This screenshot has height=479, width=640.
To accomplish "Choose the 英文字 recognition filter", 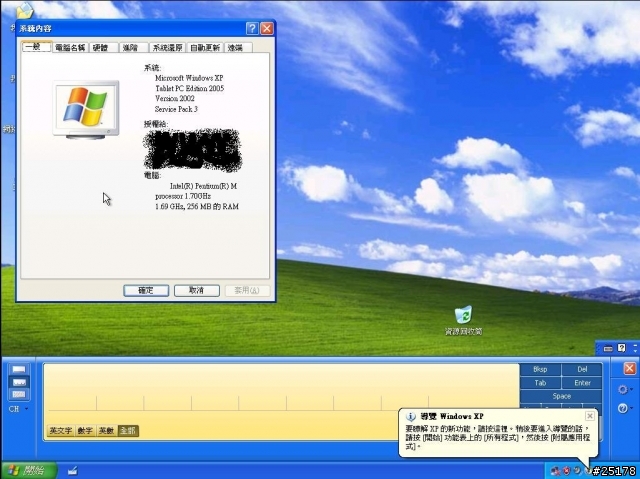I will (61, 430).
